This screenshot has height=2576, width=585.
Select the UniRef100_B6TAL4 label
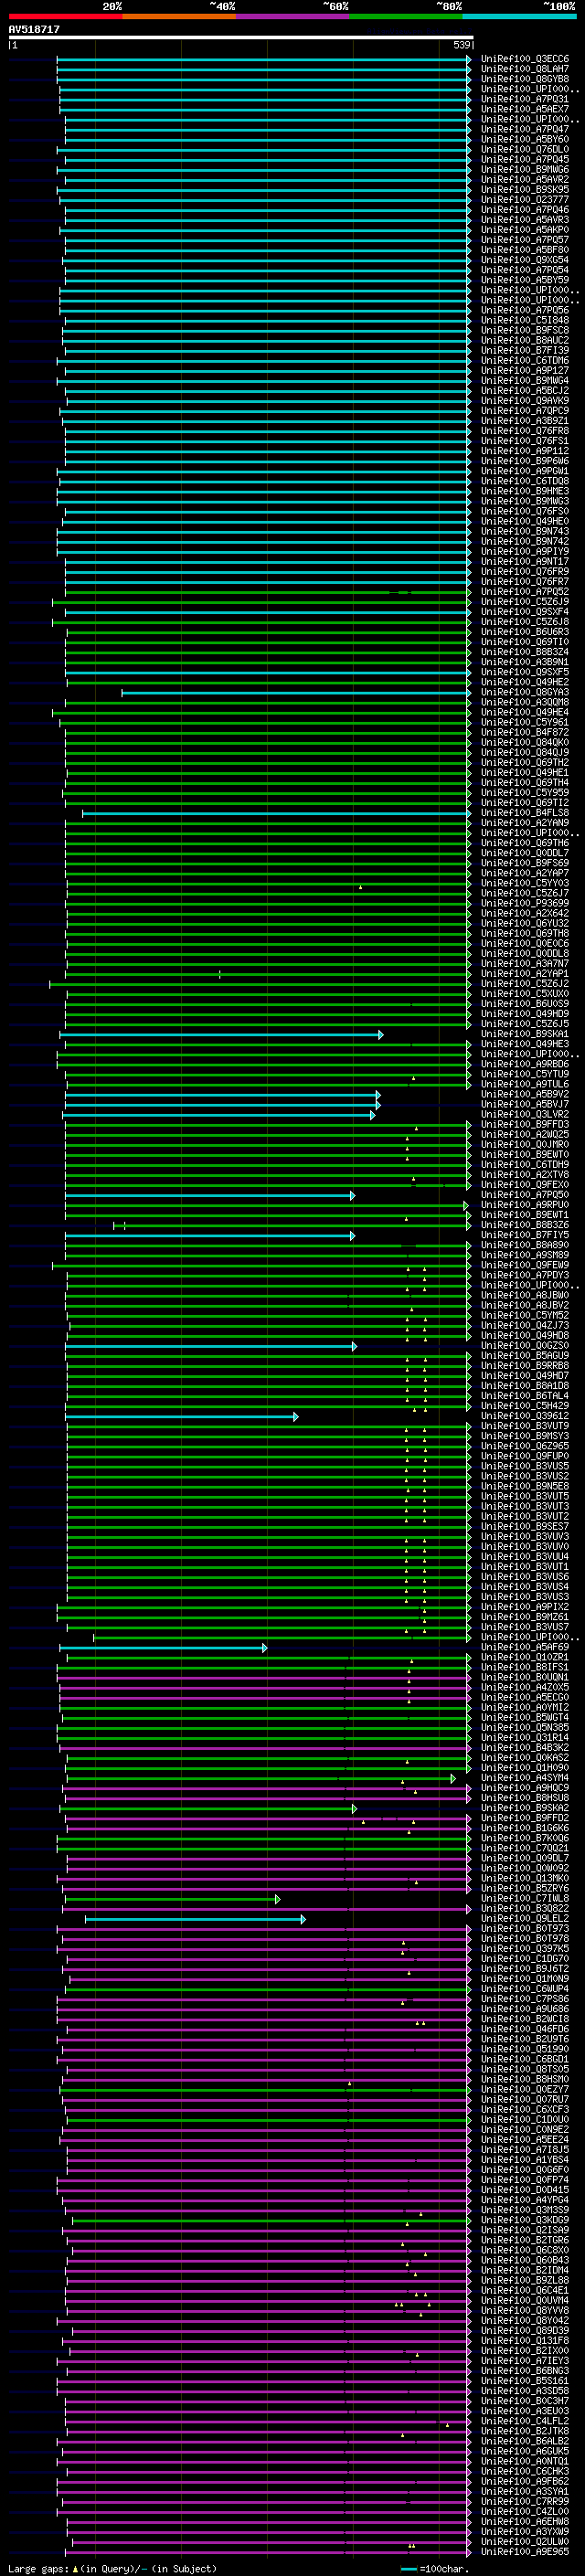pos(524,1396)
